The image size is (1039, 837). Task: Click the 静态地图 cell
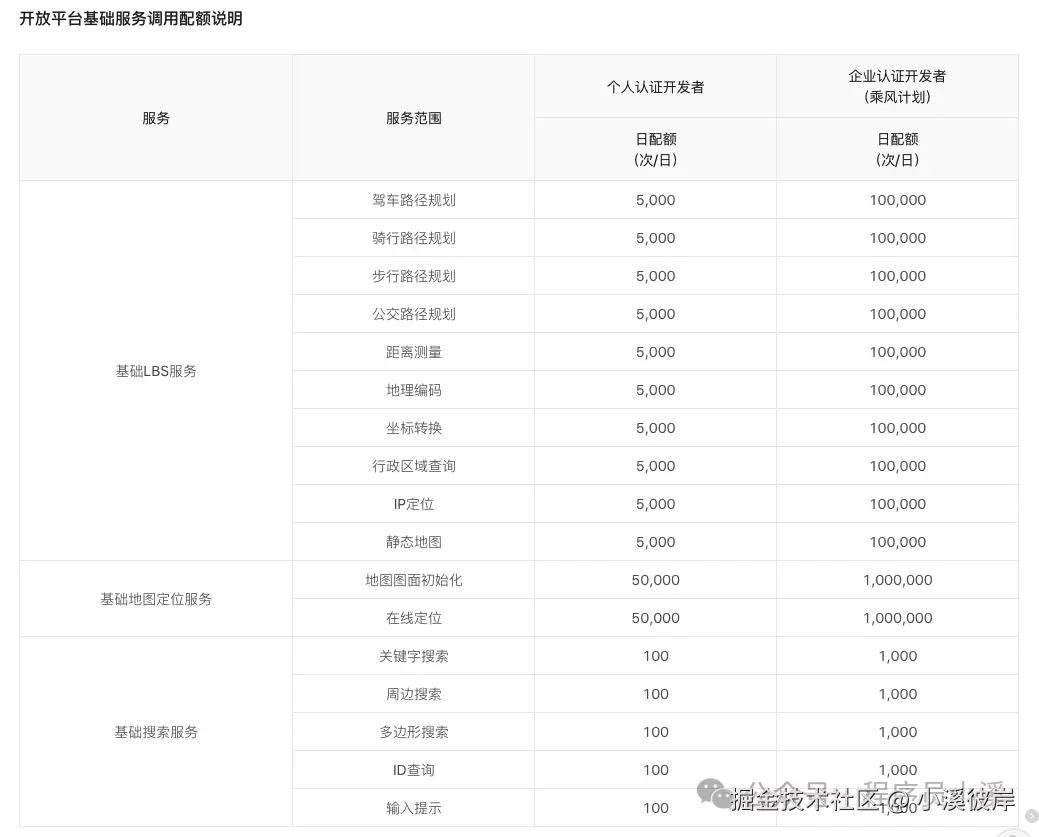click(412, 541)
